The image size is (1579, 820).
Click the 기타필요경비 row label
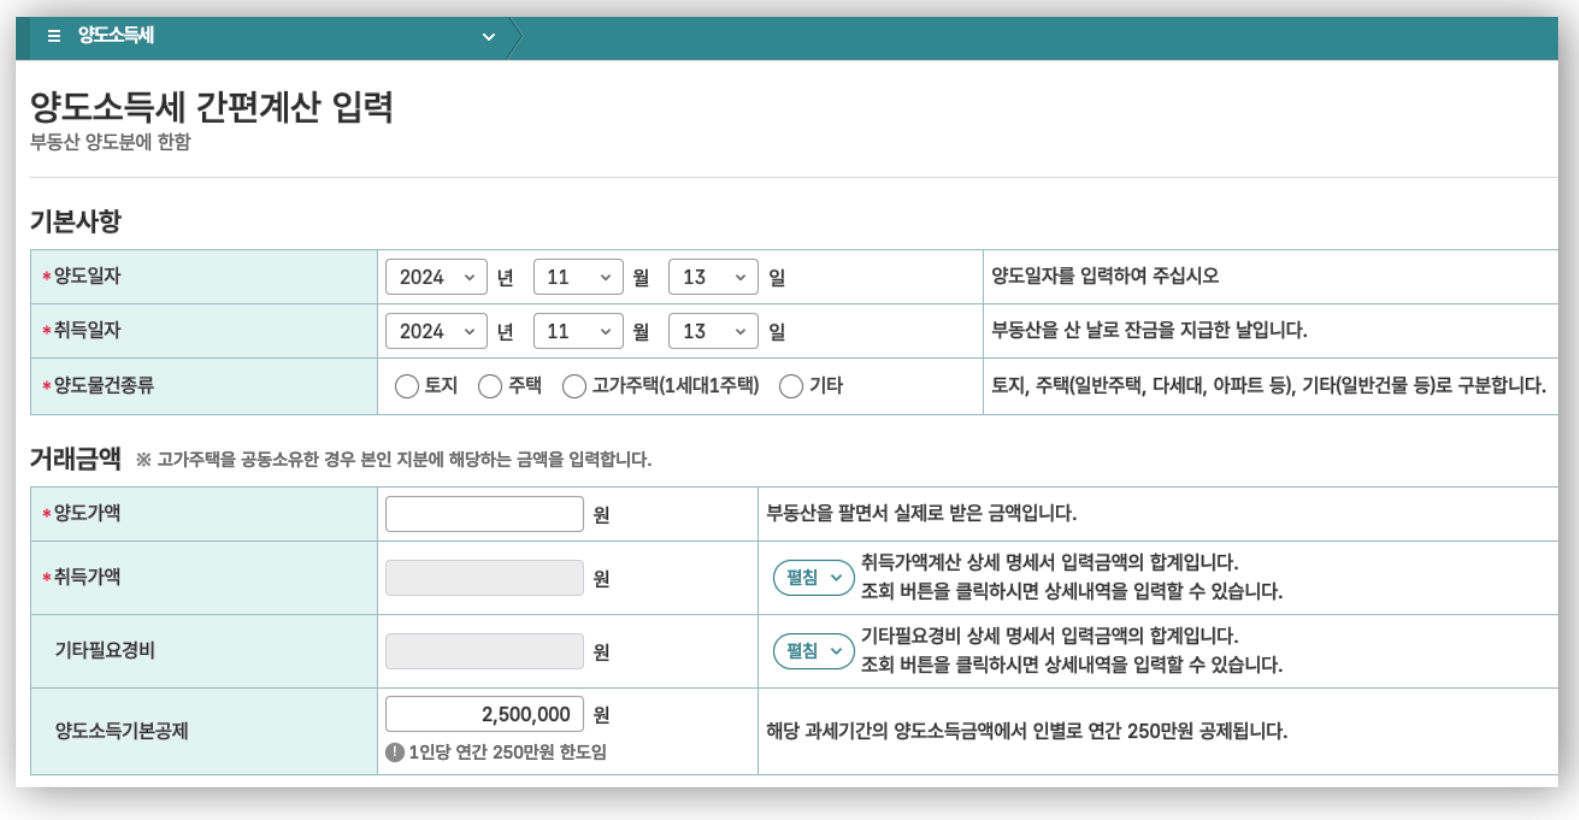pos(105,650)
